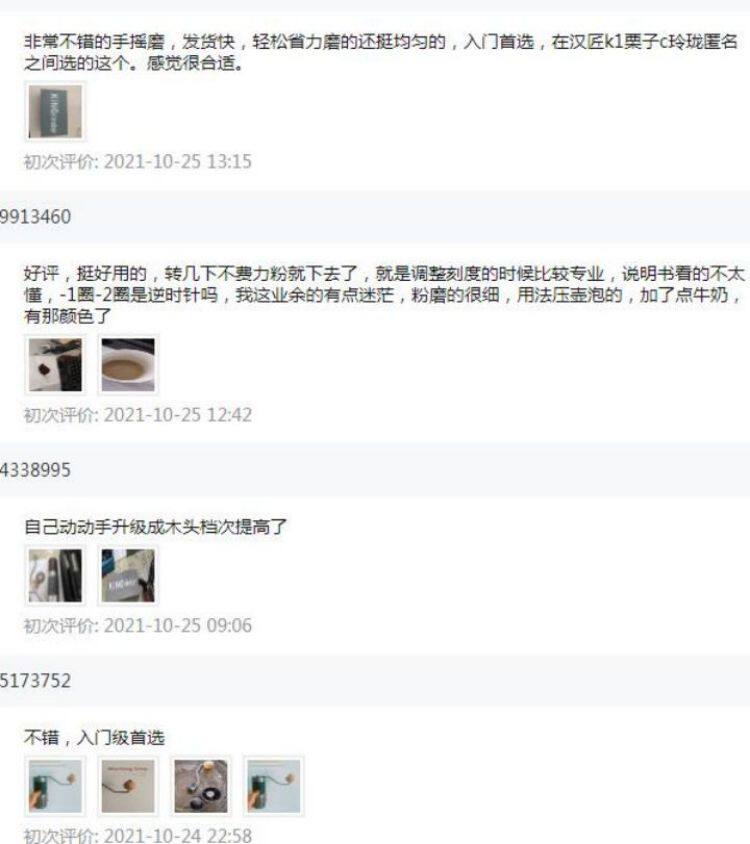
Task: Click the review text starting 非常不错的手摇磨
Action: (x=381, y=52)
